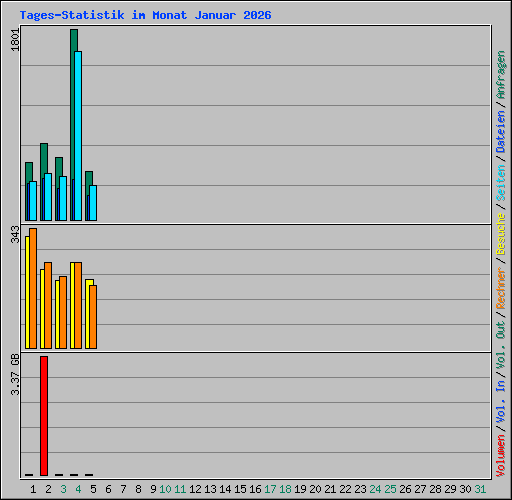Image resolution: width=512 pixels, height=500 pixels.
Task: Click day label '9' on the x-axis
Action: 153,489
